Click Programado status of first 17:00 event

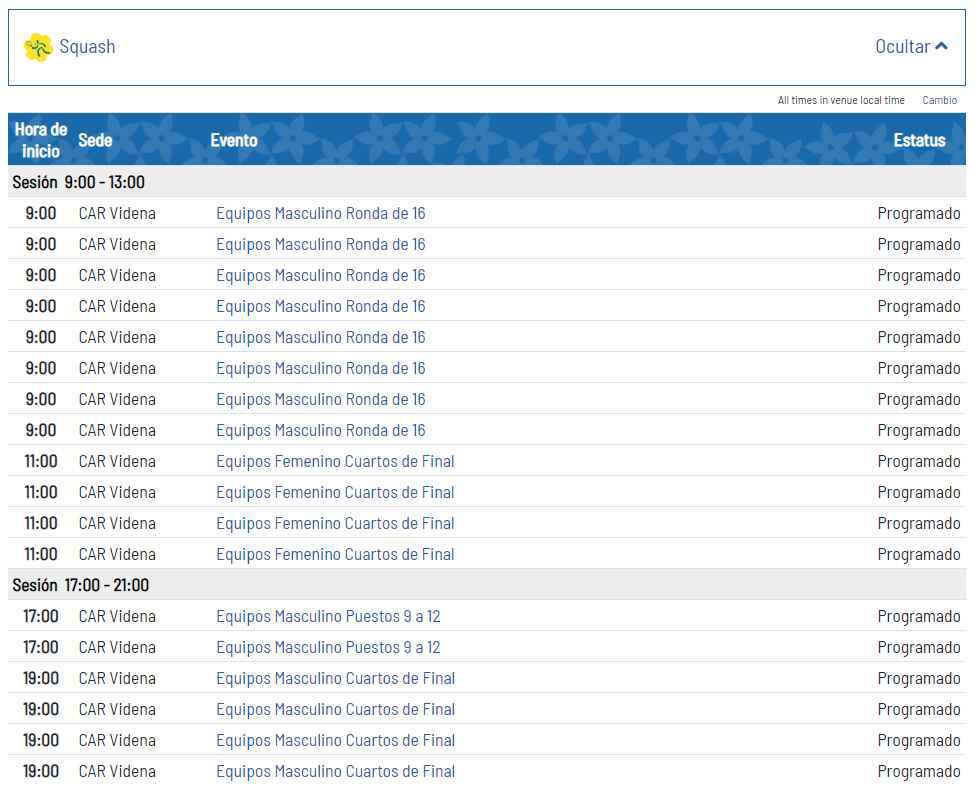click(x=918, y=616)
